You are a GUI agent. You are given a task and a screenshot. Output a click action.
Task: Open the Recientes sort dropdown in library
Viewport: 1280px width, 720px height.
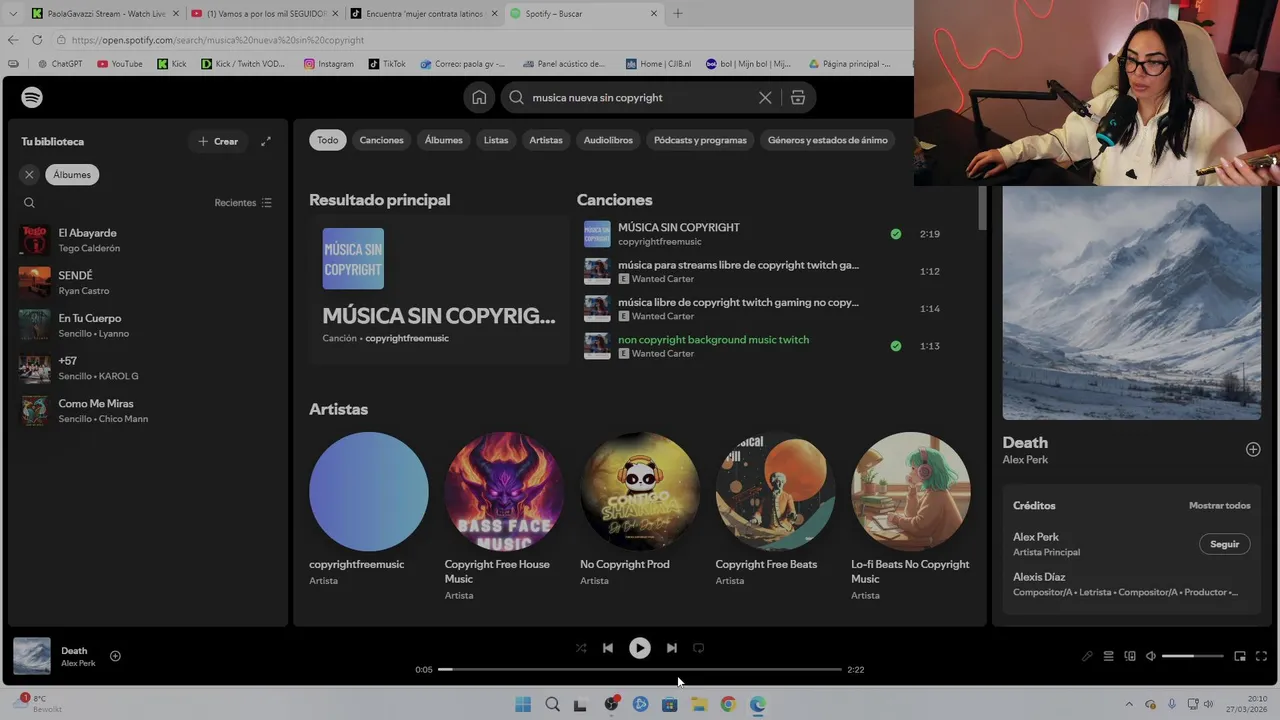click(x=243, y=202)
